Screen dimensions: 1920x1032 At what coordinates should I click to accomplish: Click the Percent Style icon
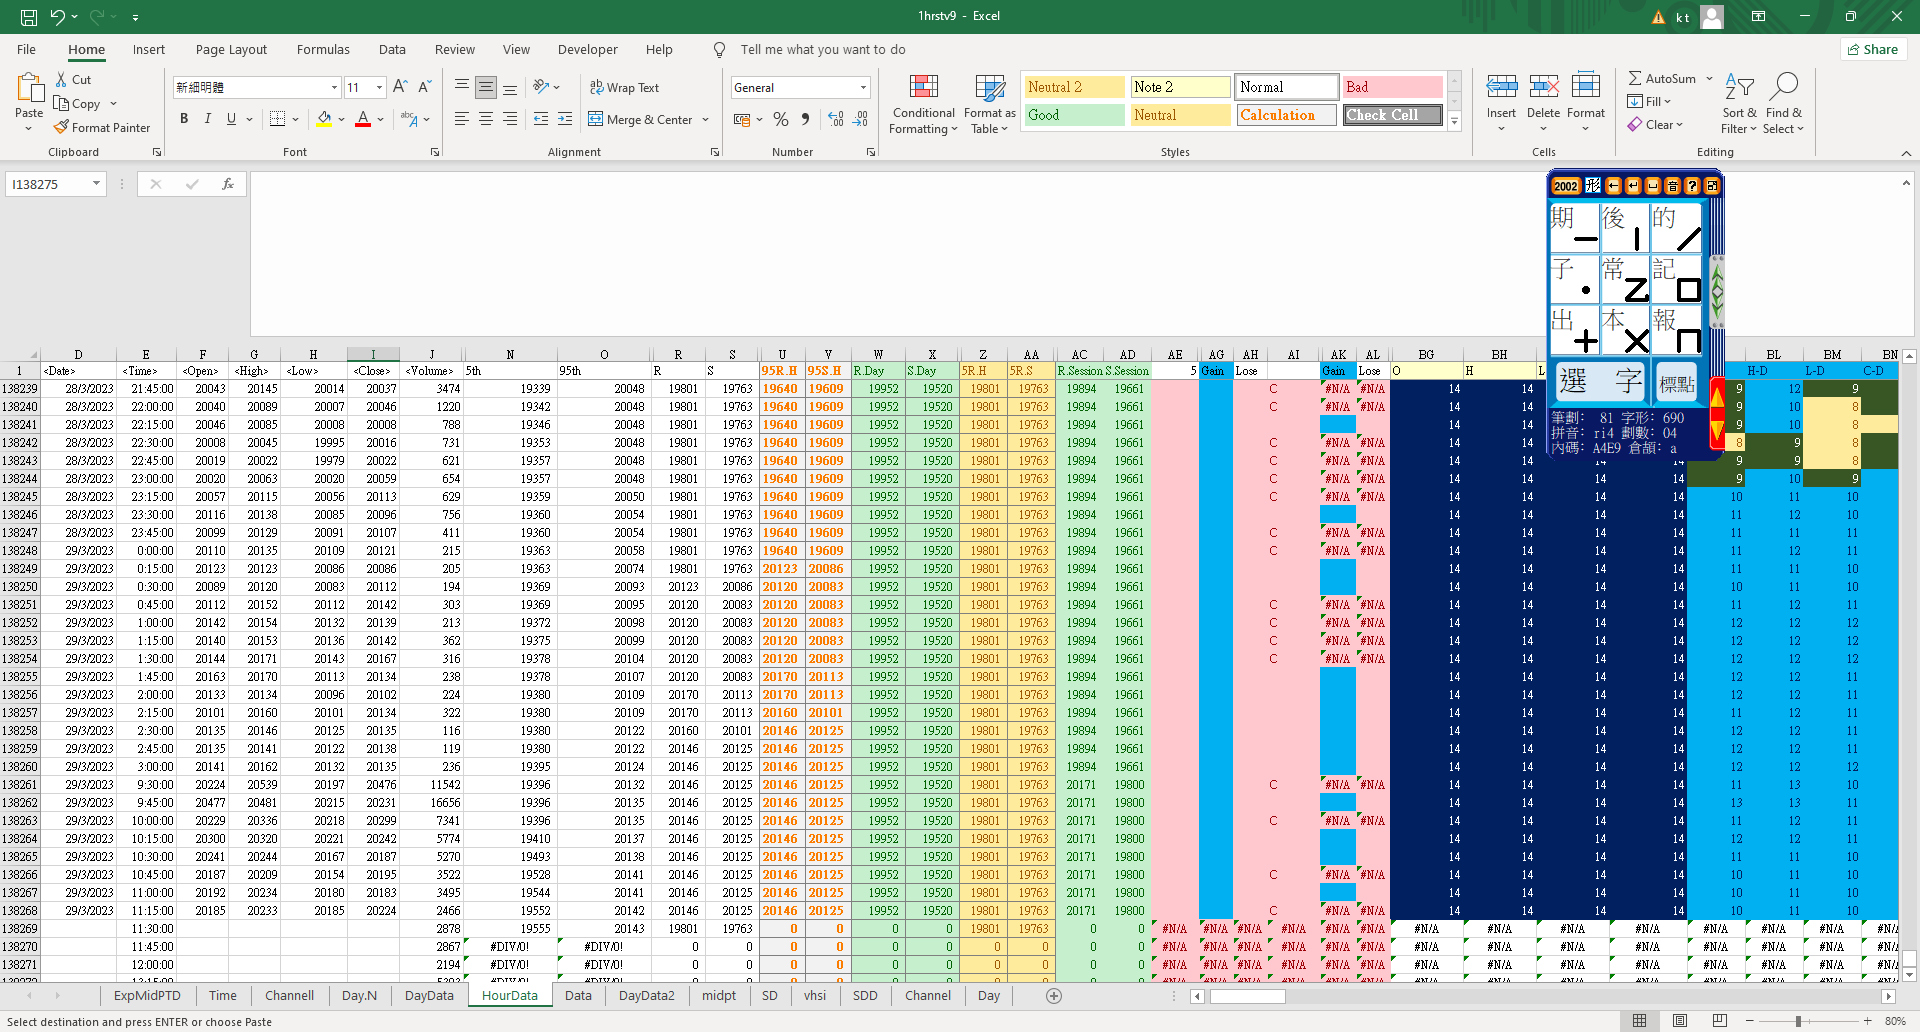pos(780,119)
